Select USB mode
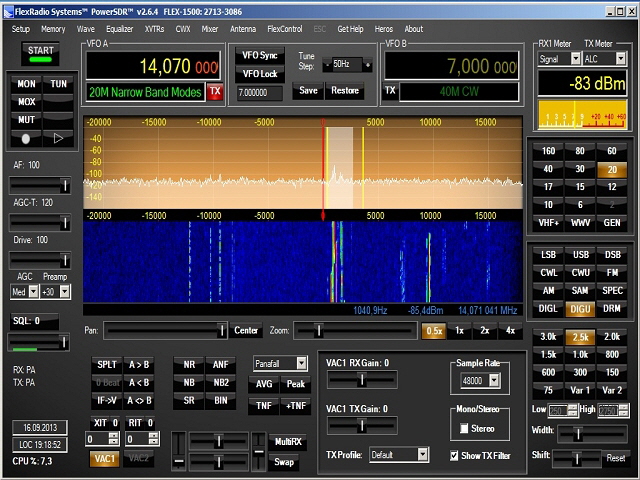Viewport: 640px width, 480px height. (x=580, y=255)
